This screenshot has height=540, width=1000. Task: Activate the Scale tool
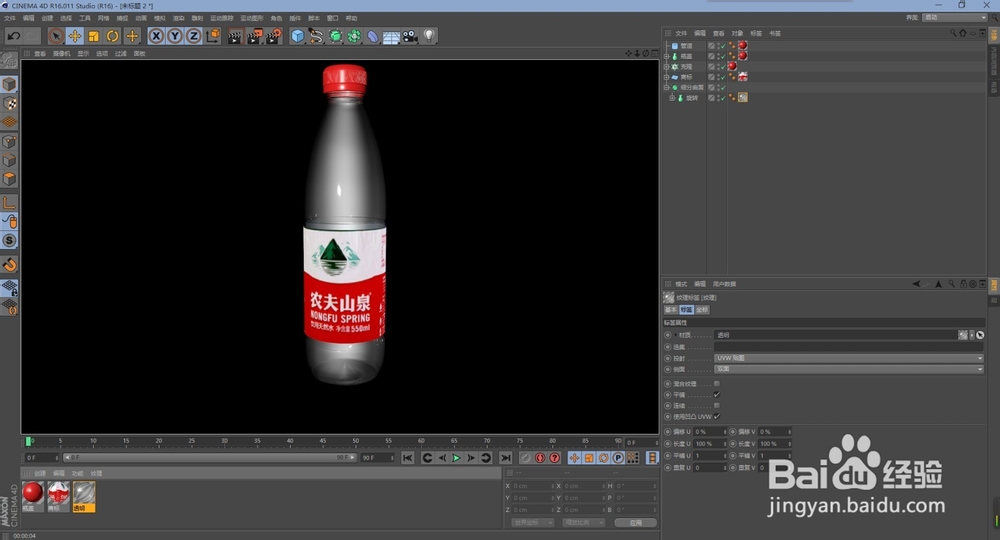(94, 36)
